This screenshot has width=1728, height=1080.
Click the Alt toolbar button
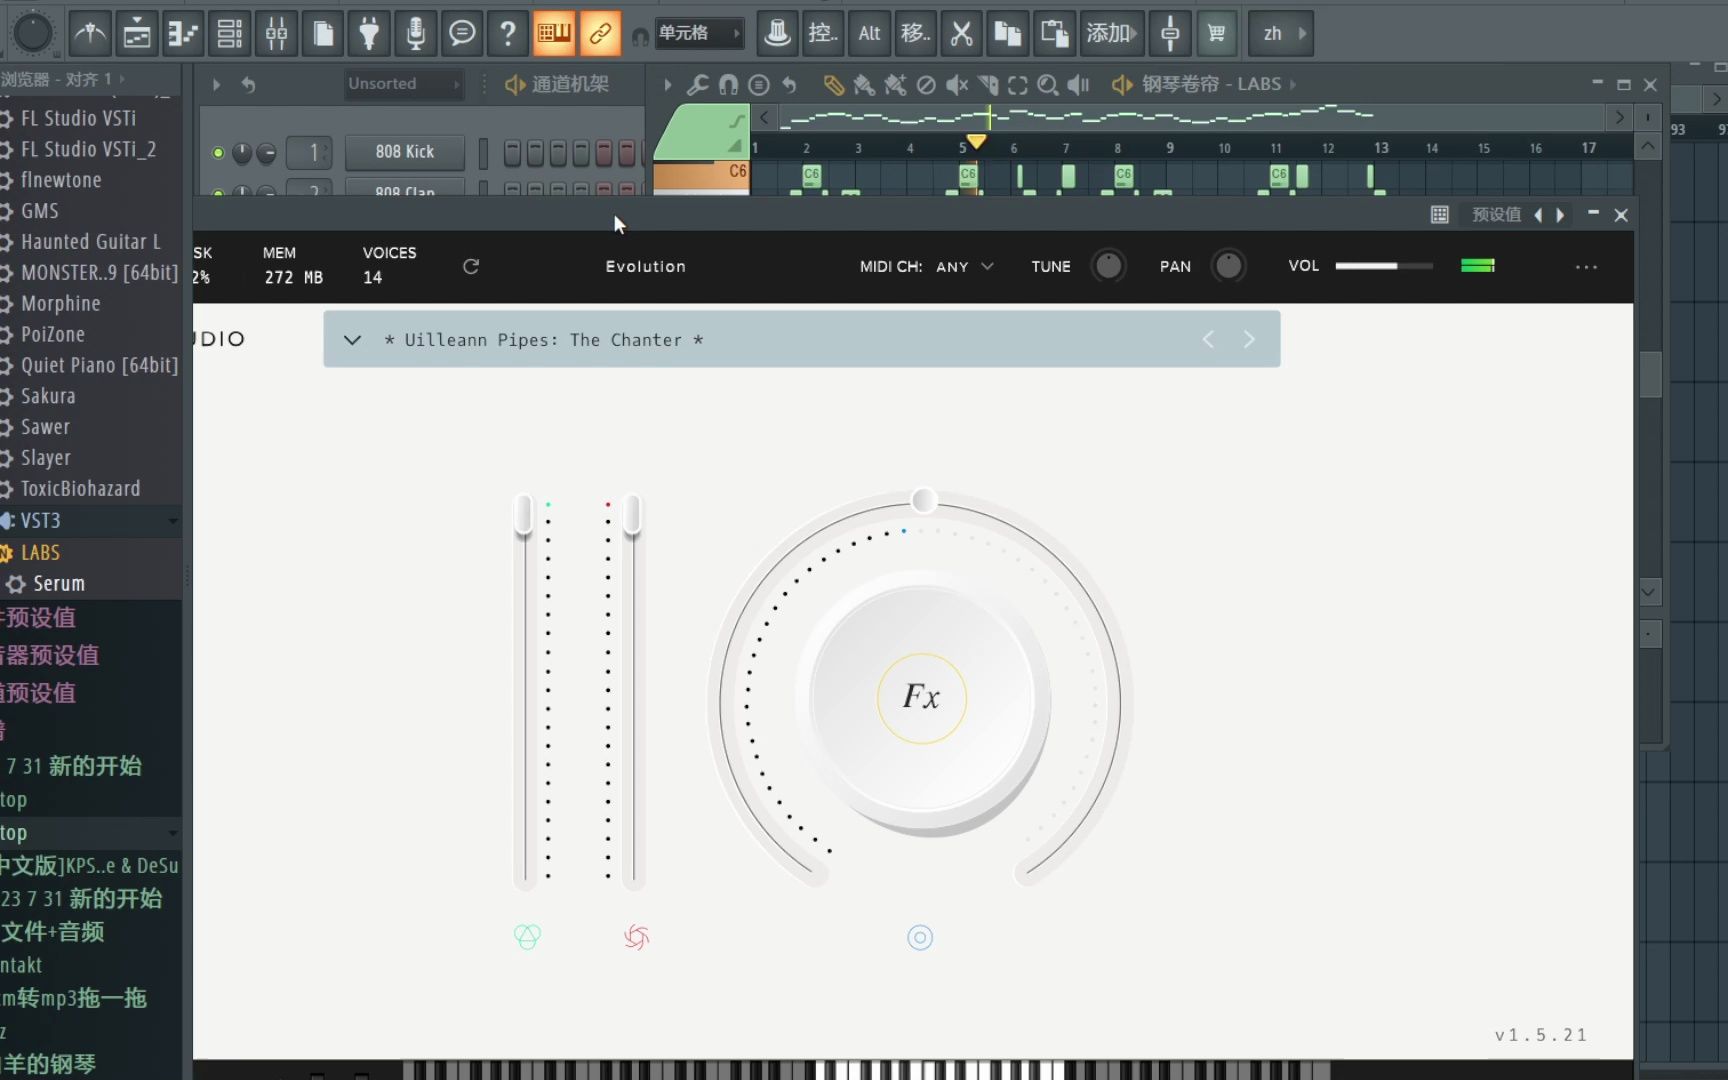pos(869,33)
